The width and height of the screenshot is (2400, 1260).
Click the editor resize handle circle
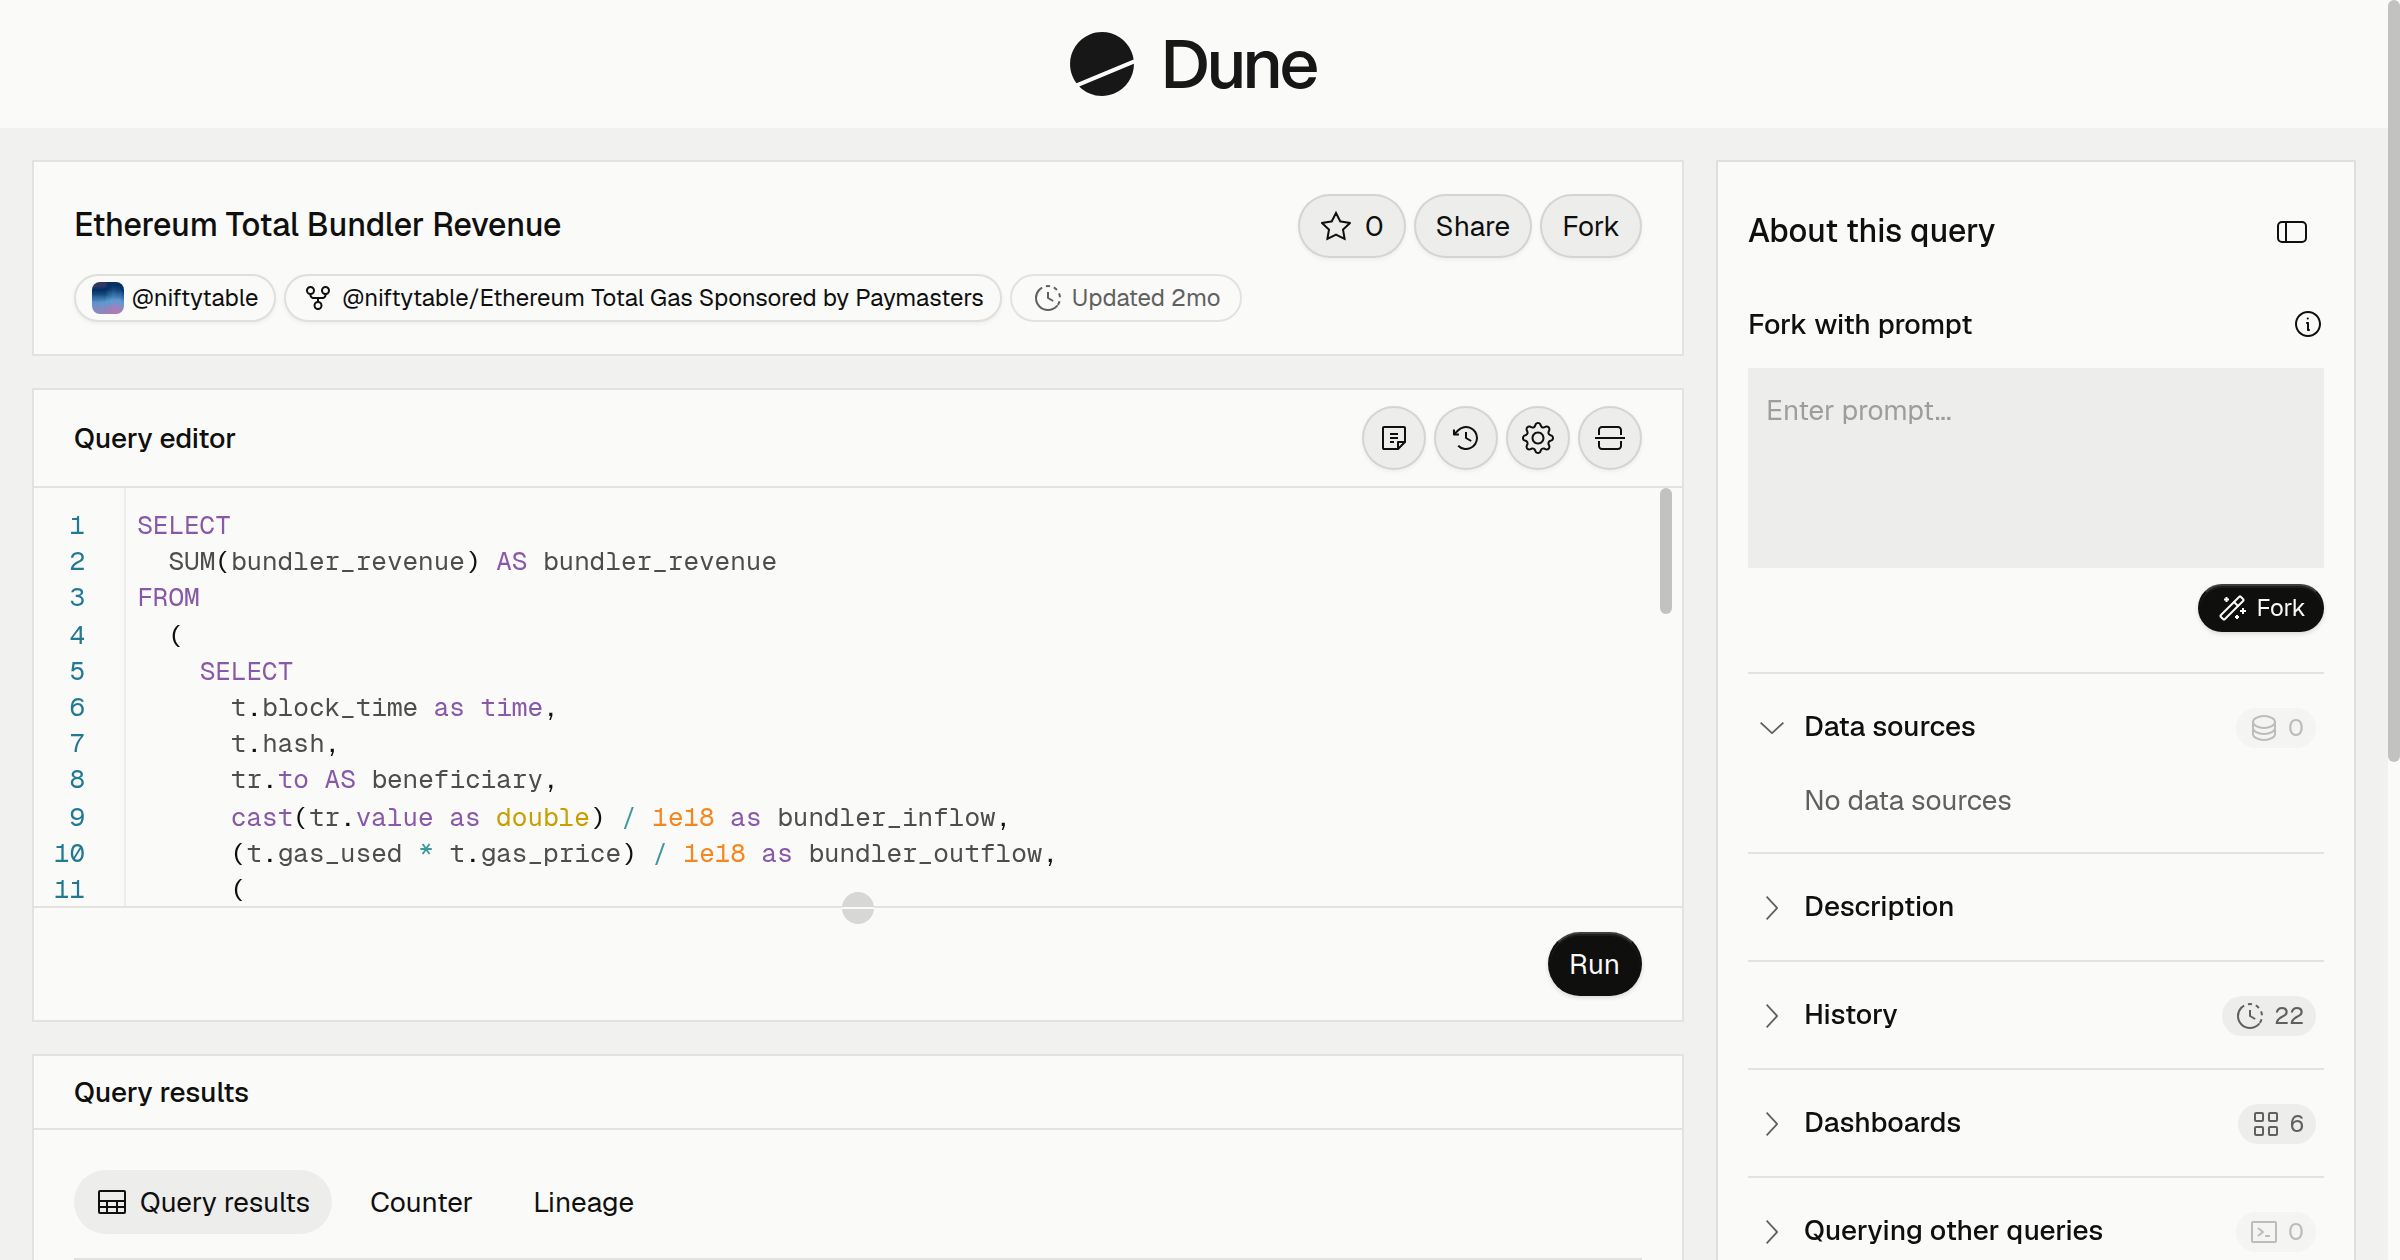click(857, 908)
